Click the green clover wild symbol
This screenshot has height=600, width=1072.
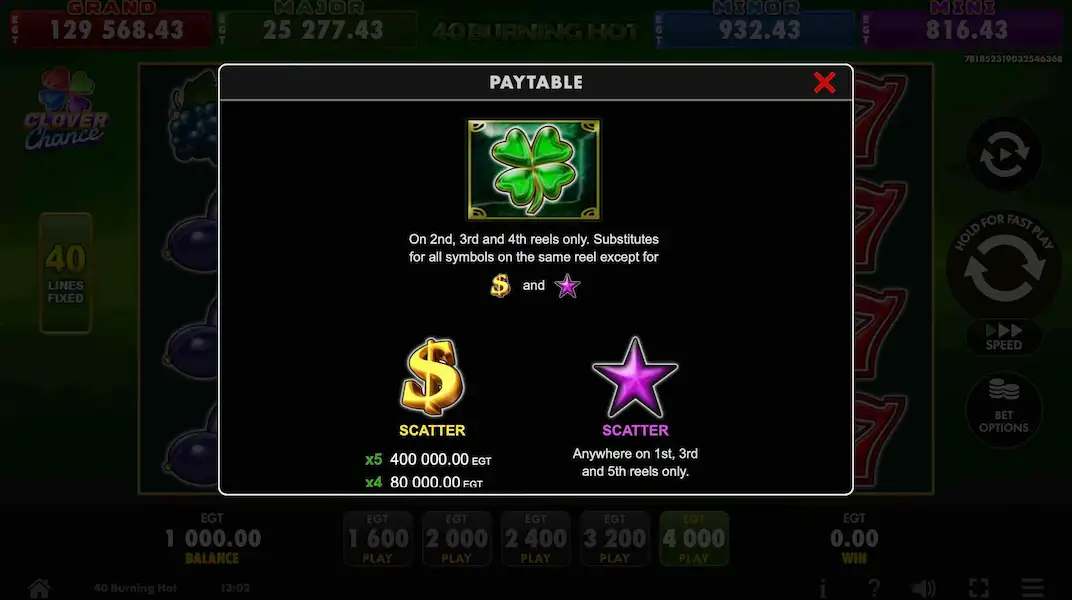(534, 169)
